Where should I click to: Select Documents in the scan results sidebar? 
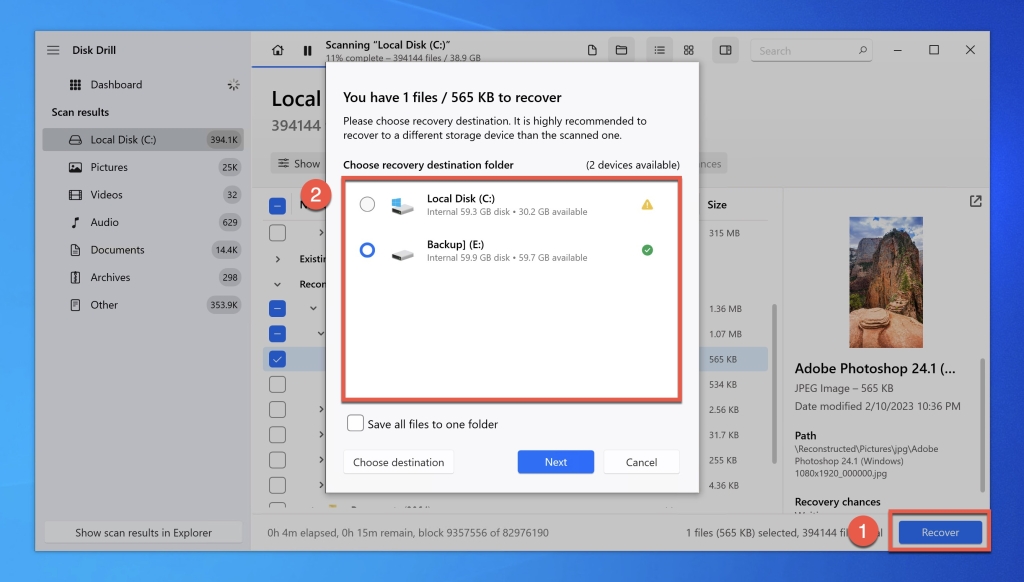click(x=110, y=249)
